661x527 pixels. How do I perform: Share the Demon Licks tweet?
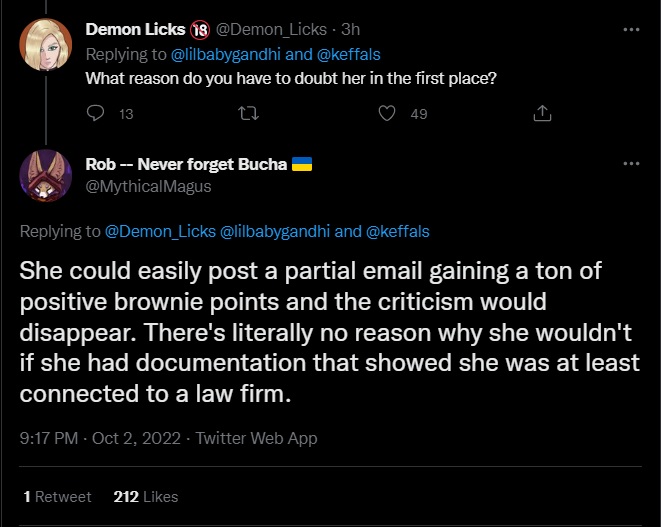tap(542, 114)
